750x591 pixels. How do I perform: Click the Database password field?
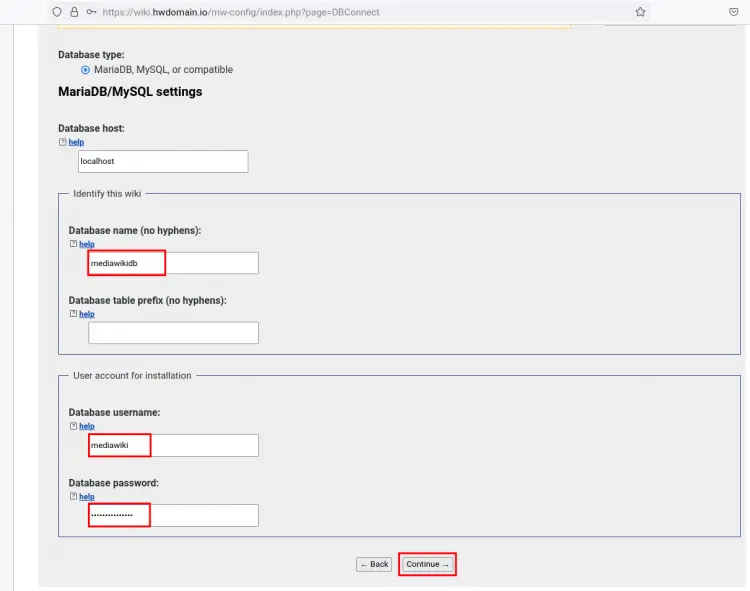[173, 515]
